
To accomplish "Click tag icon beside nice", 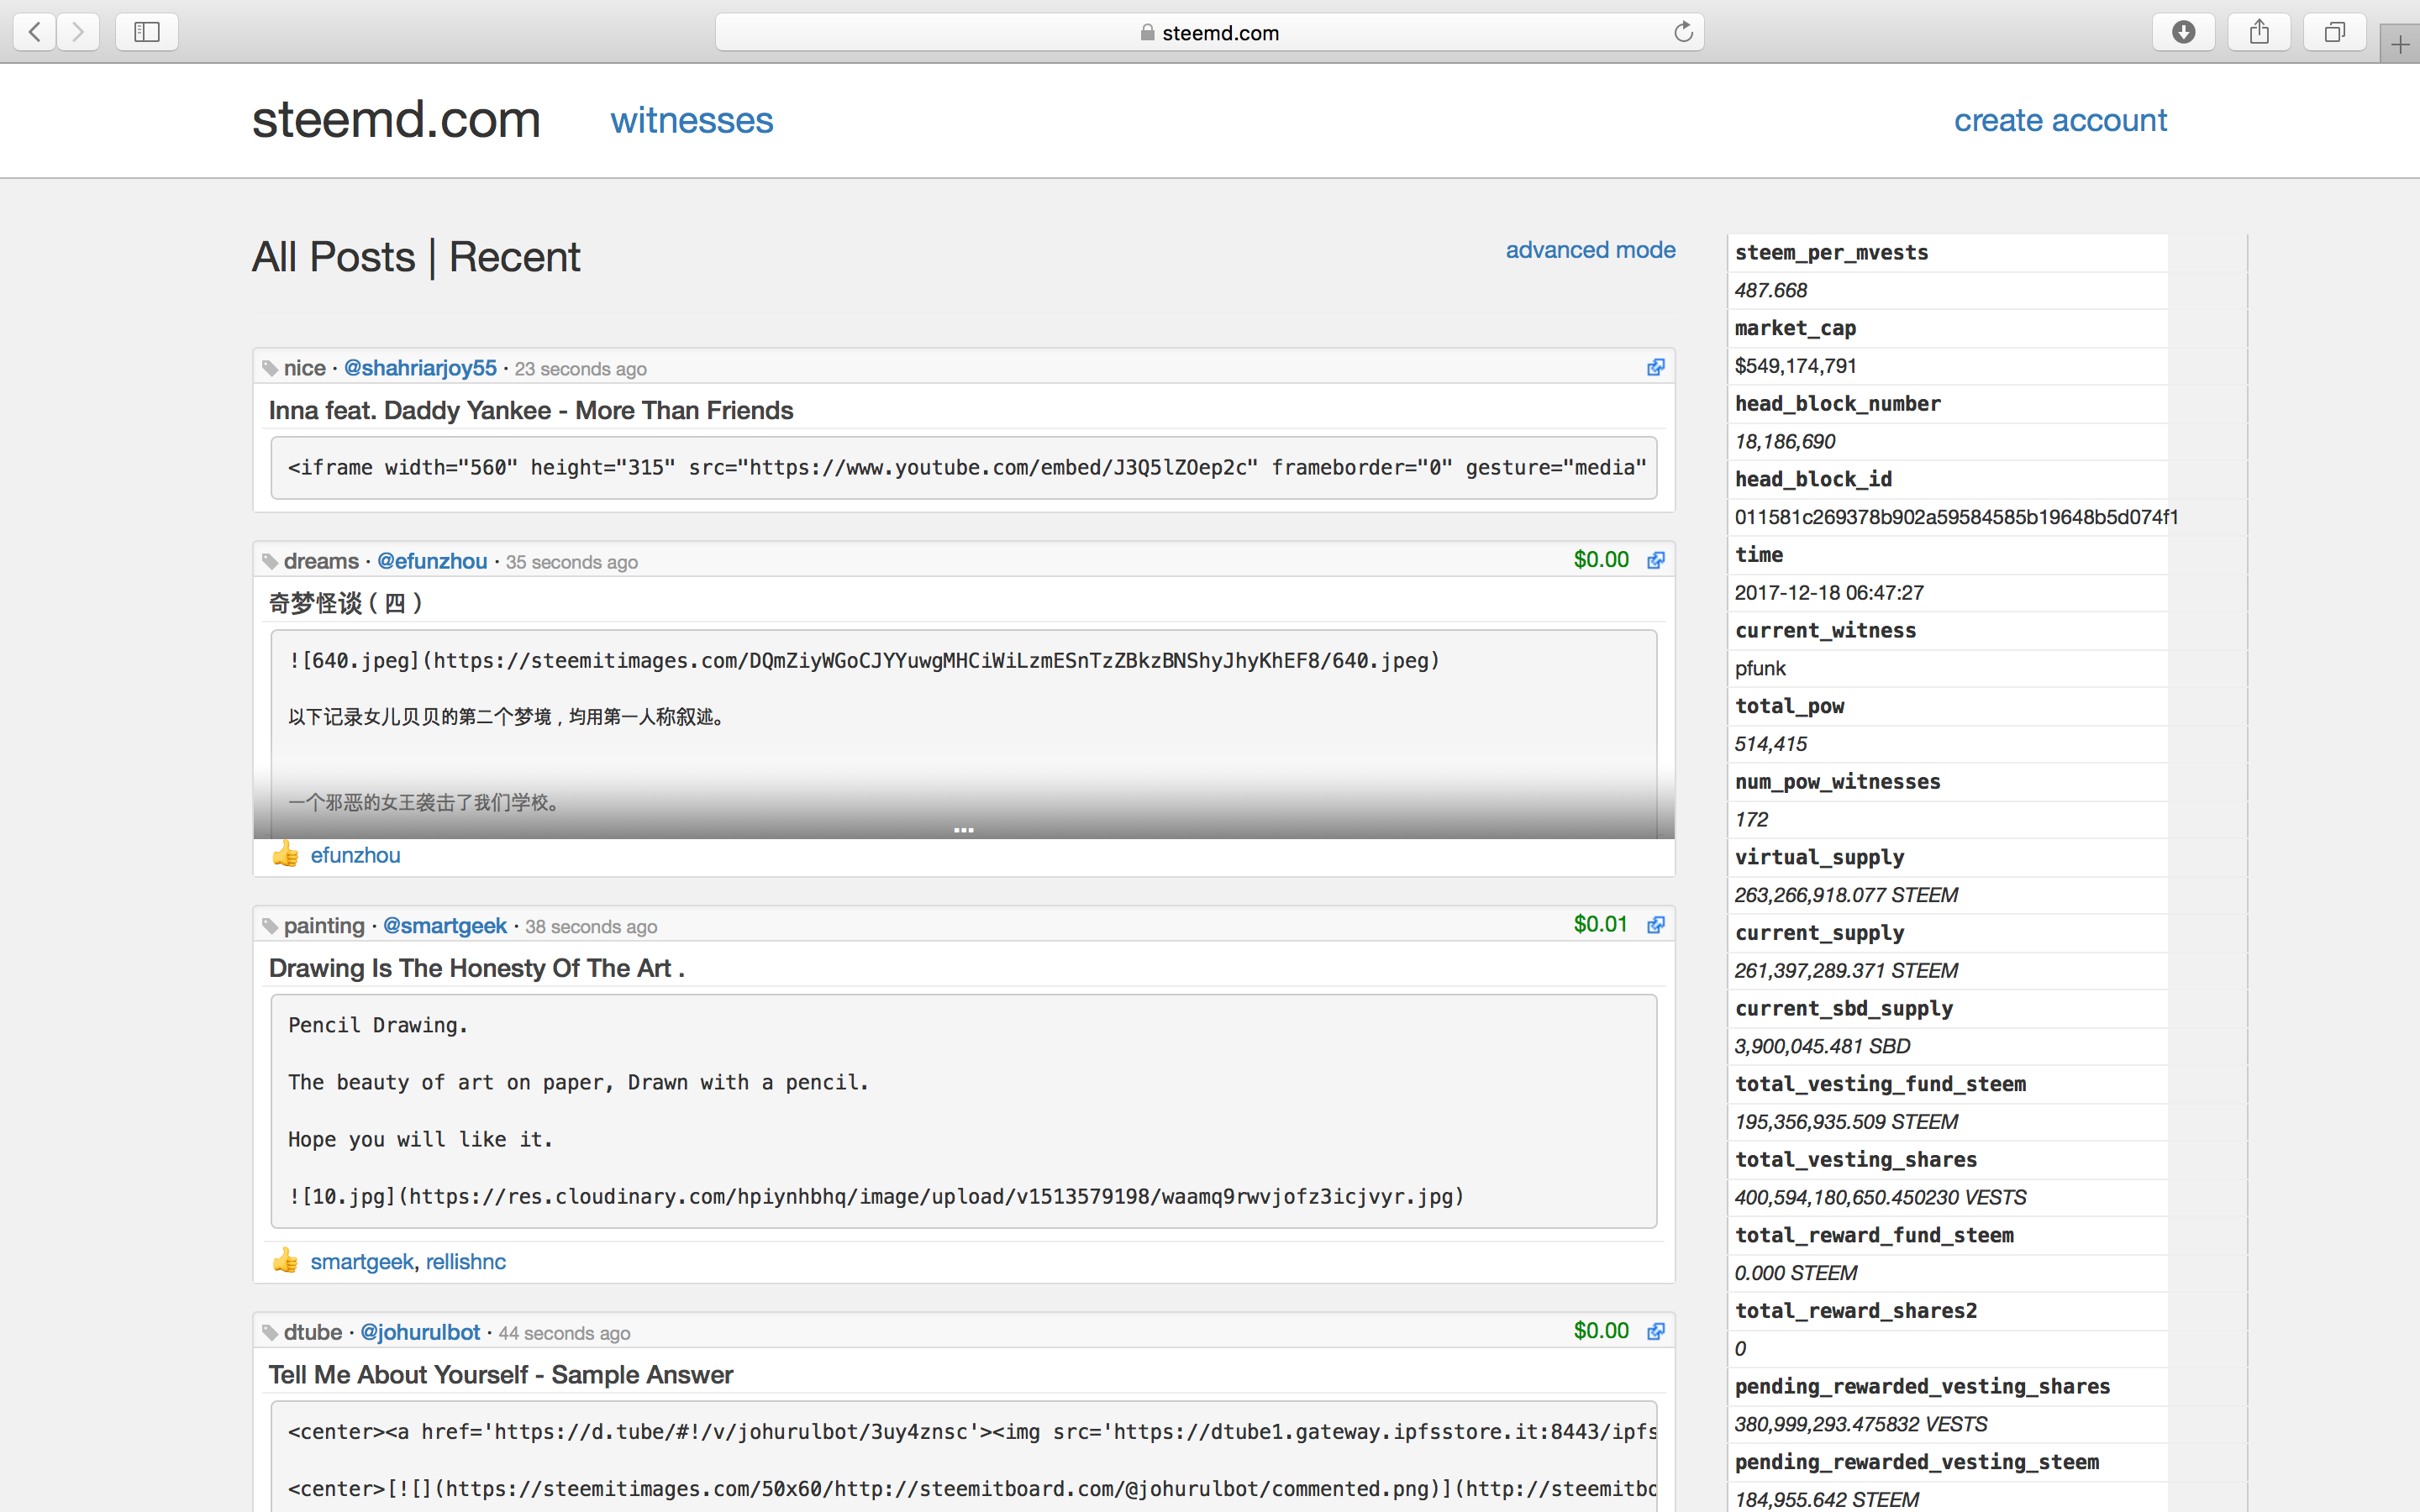I will click(269, 369).
